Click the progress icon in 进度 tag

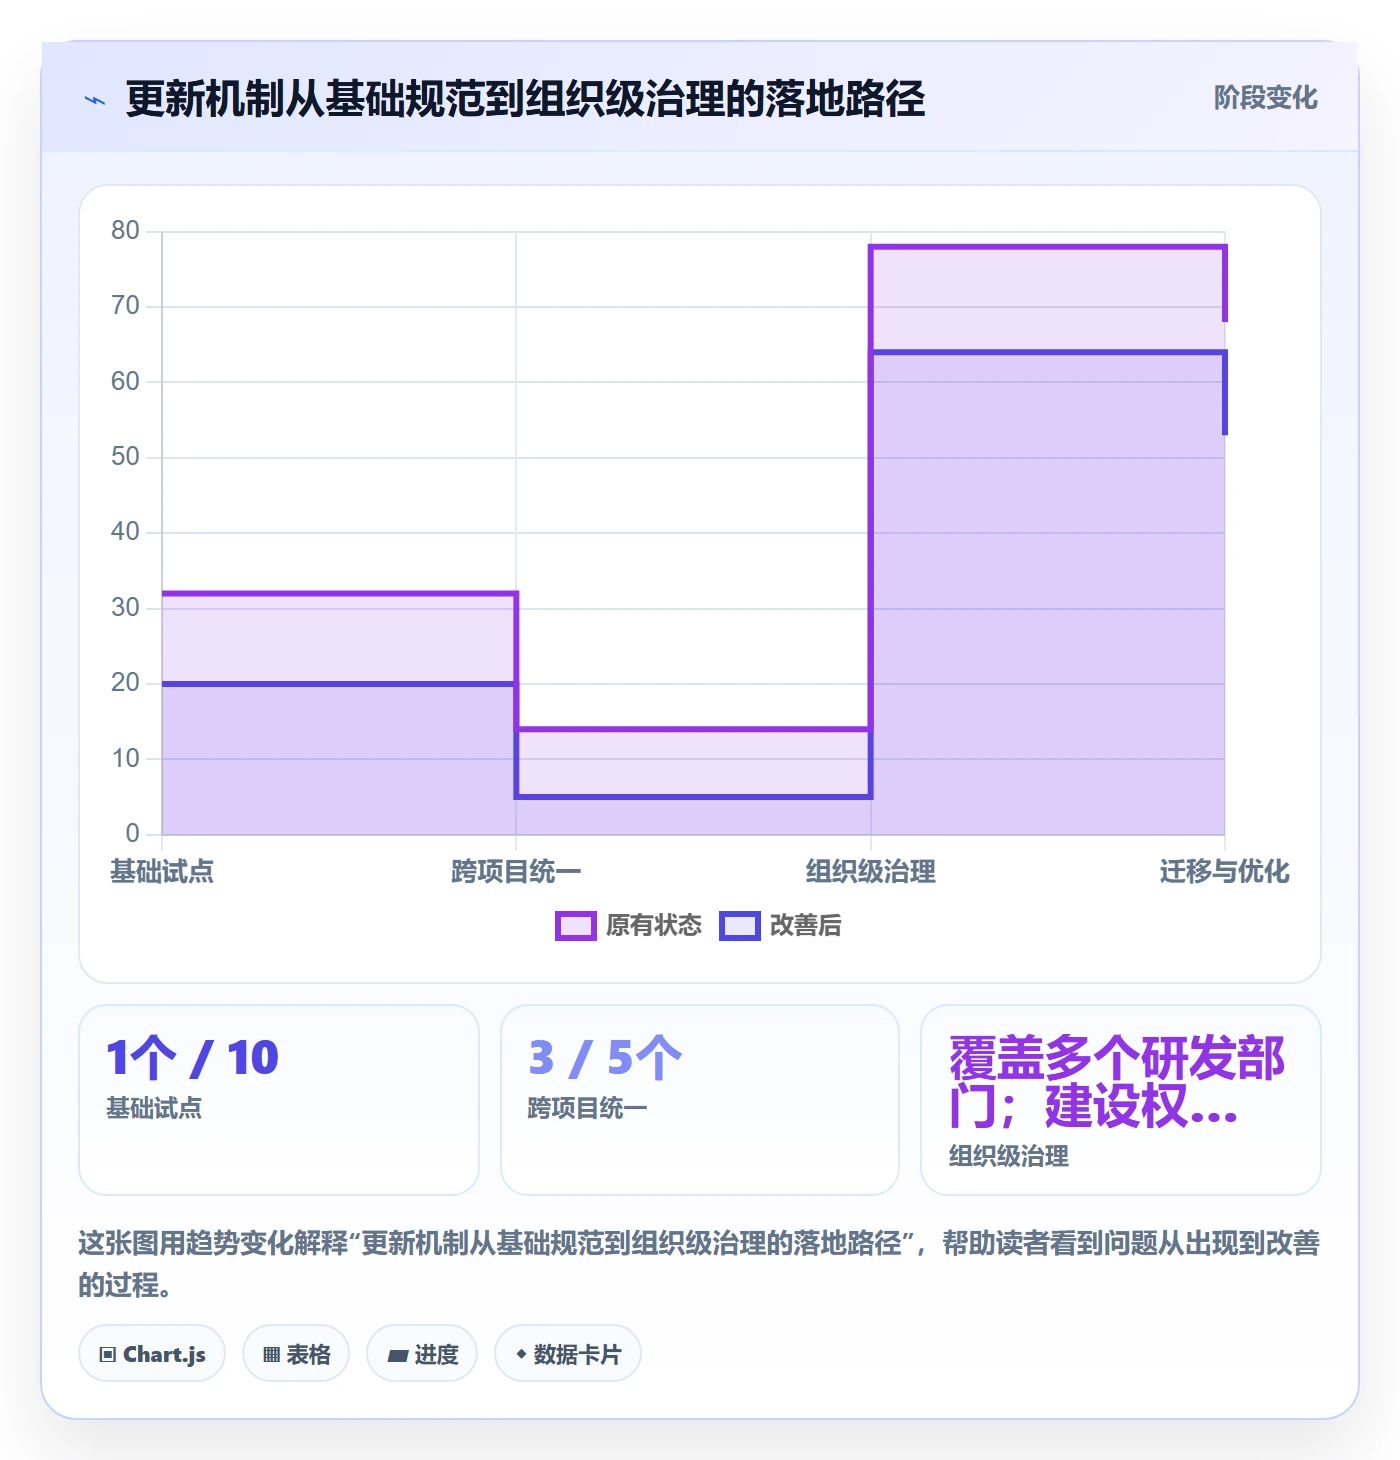pyautogui.click(x=398, y=1355)
